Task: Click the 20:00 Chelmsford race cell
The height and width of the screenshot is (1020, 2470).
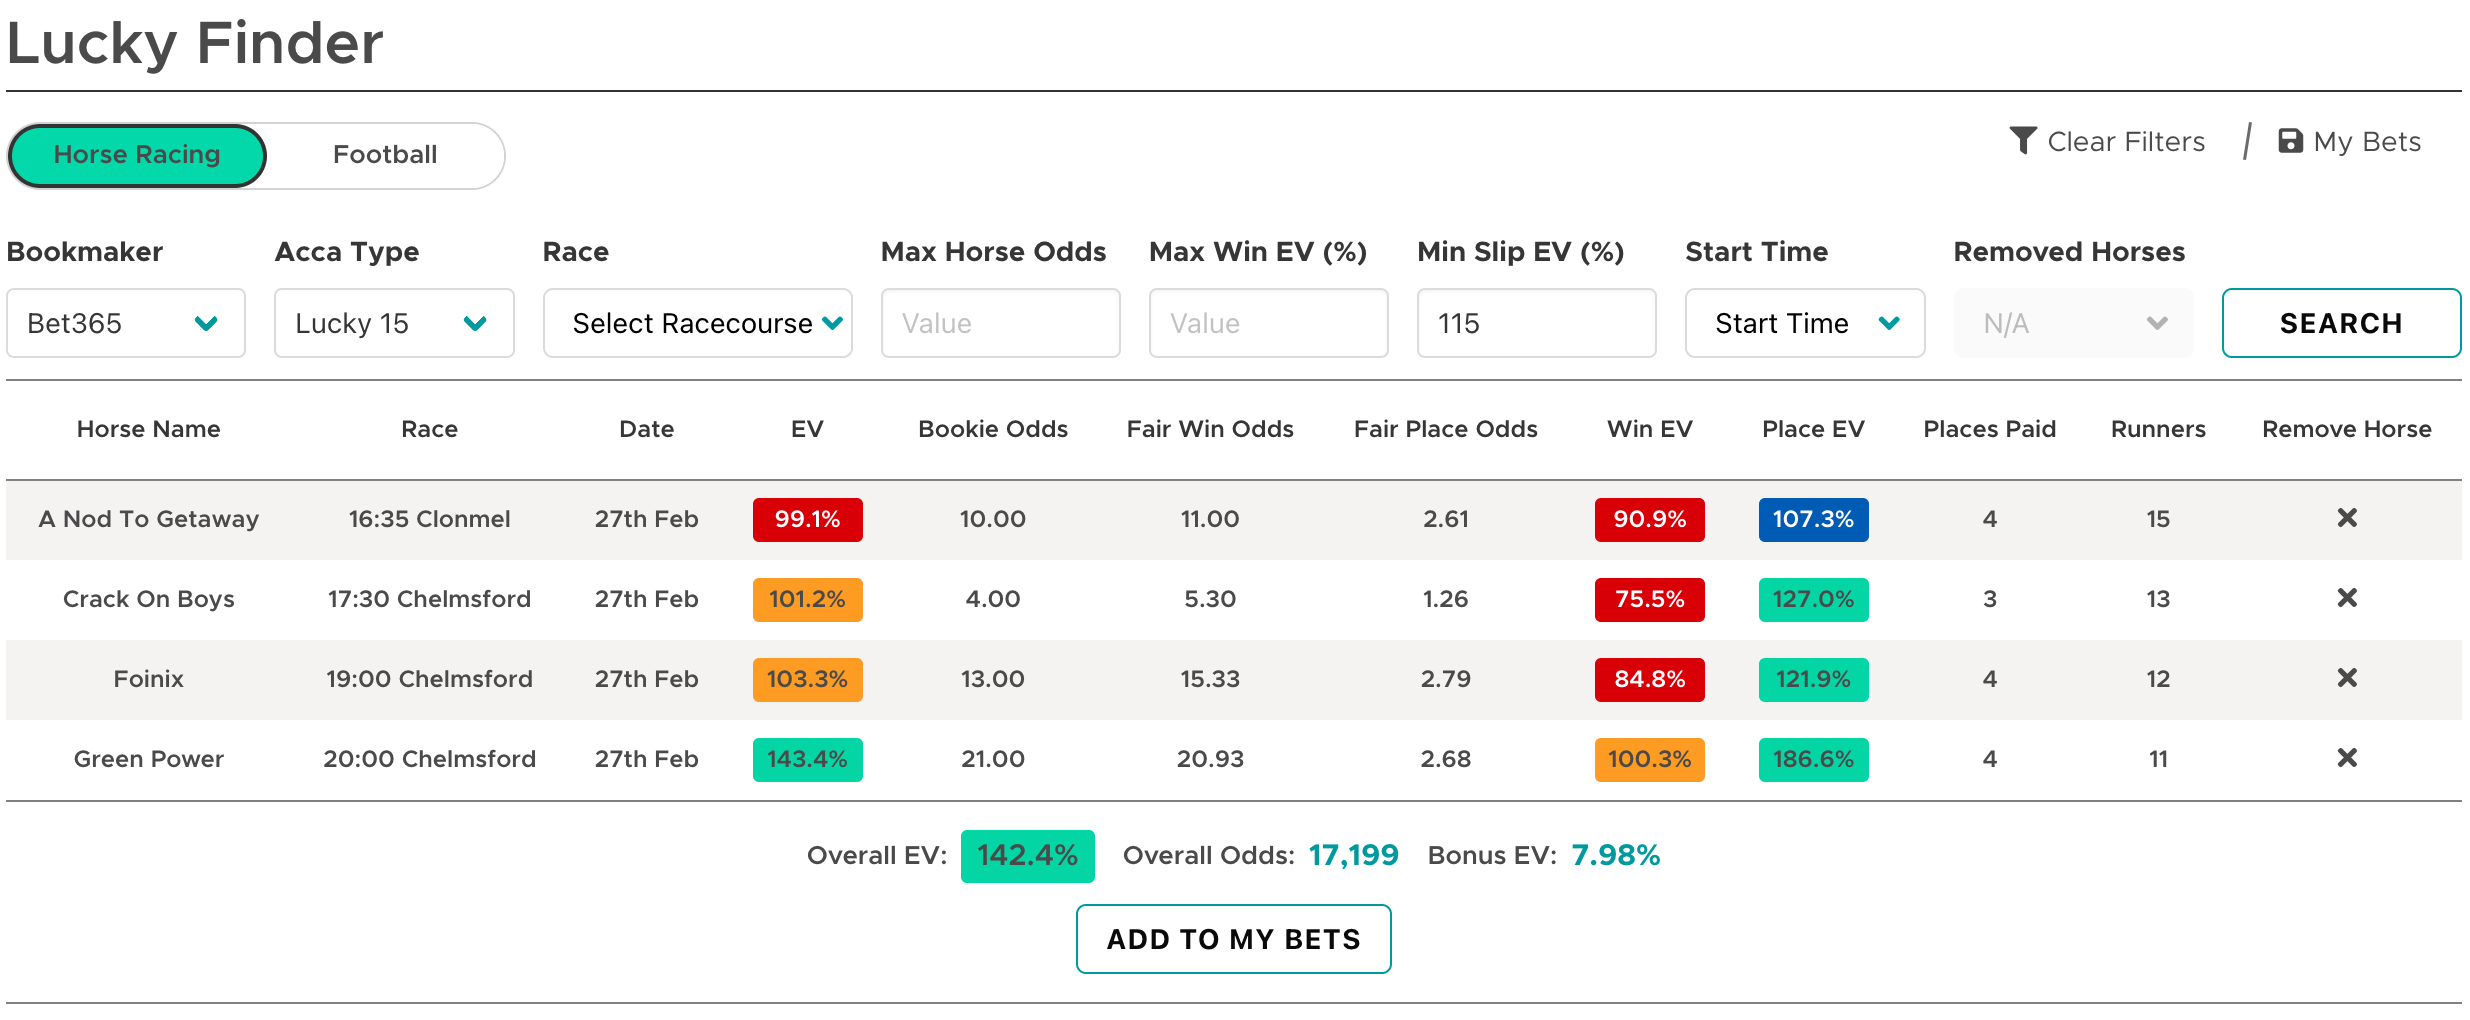Action: point(430,759)
